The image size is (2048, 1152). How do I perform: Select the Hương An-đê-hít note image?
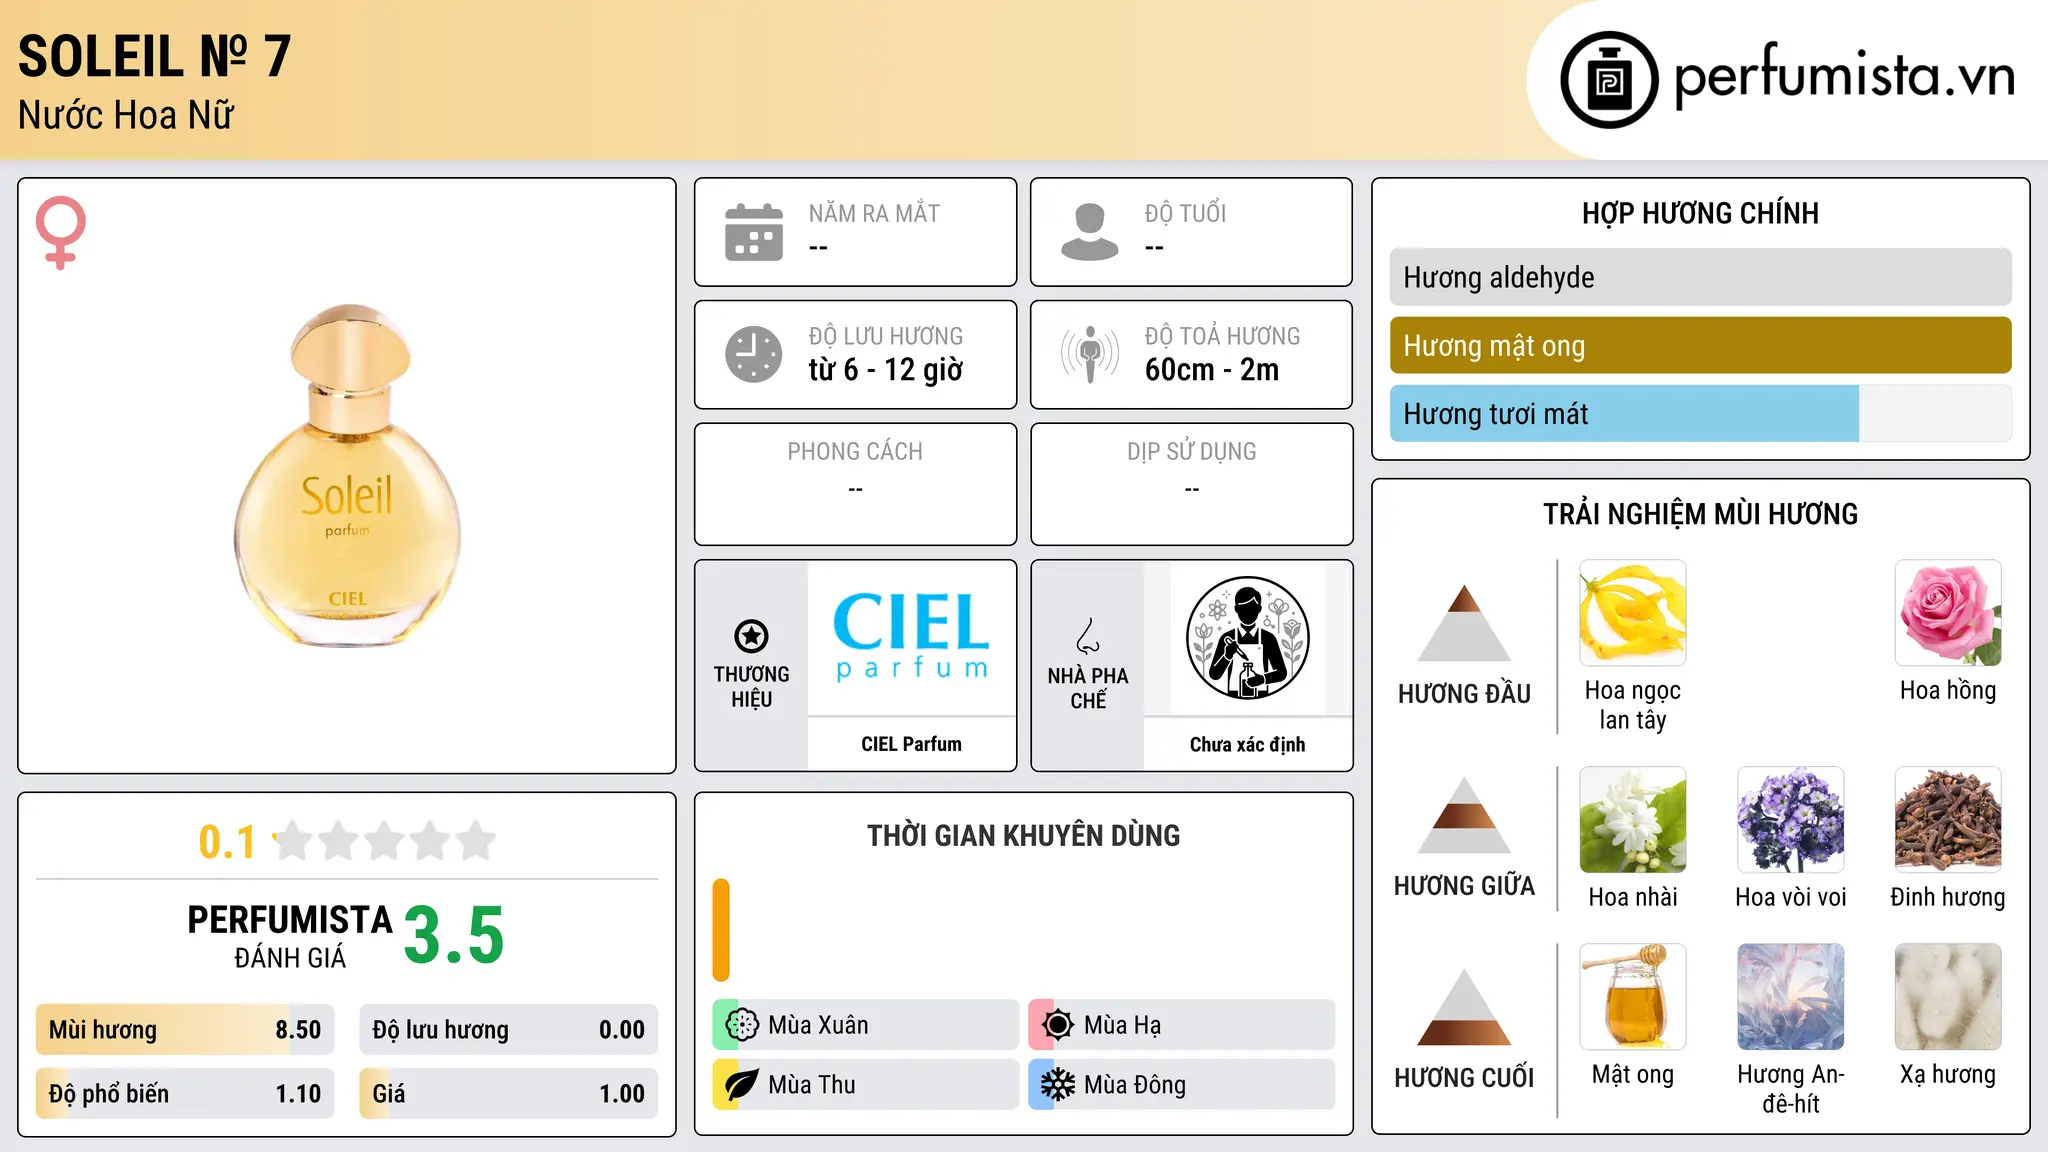(1790, 997)
